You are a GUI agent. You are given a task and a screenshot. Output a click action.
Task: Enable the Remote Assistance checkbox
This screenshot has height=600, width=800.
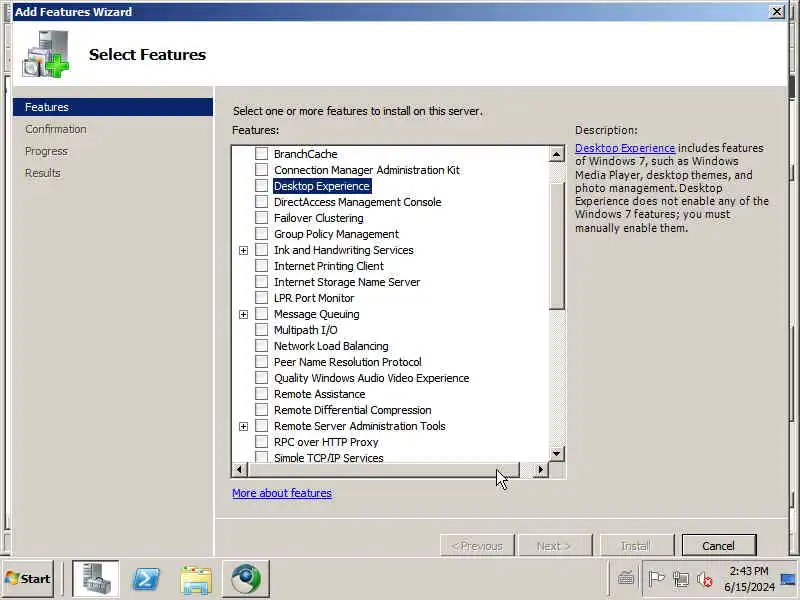[x=261, y=394]
